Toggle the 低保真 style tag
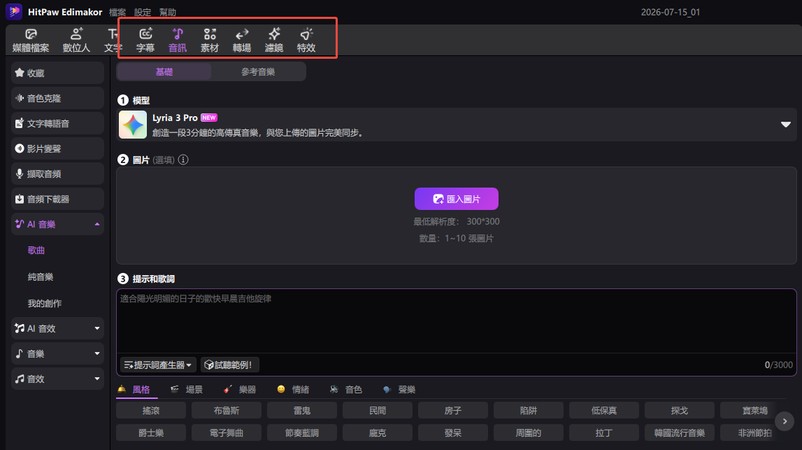The image size is (802, 450). (604, 410)
